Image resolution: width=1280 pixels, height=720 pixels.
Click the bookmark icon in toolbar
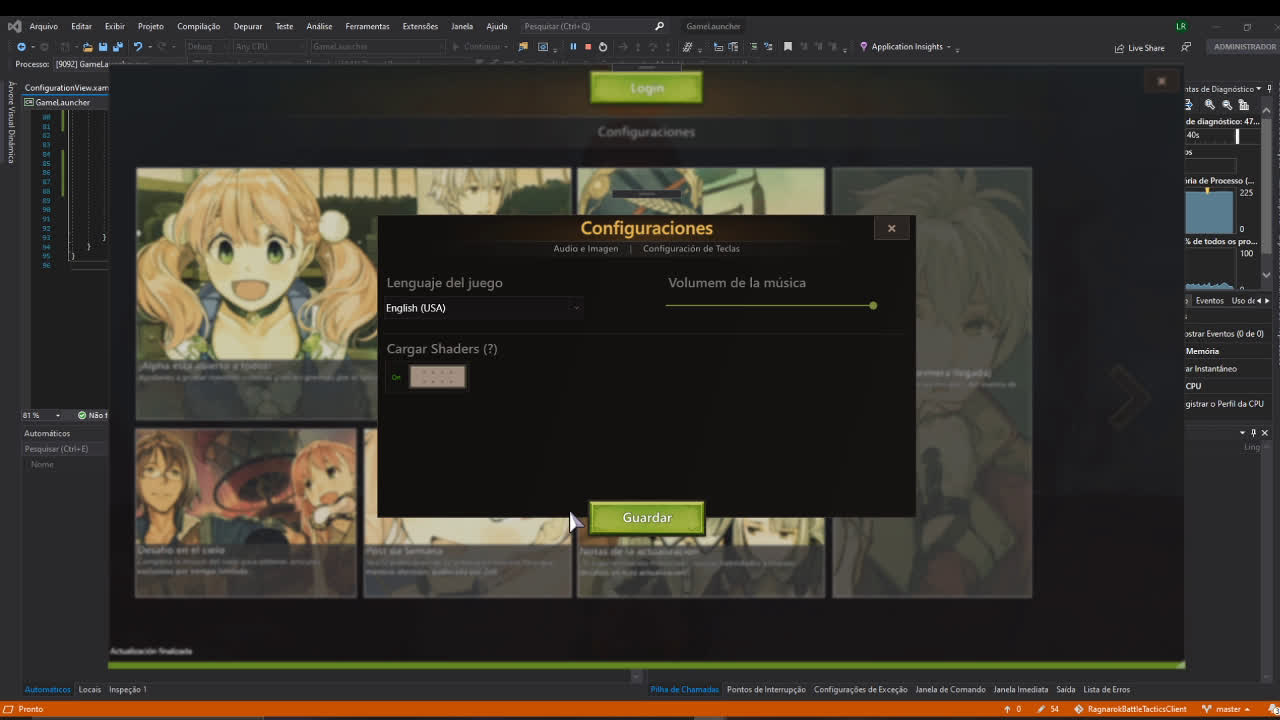point(788,47)
